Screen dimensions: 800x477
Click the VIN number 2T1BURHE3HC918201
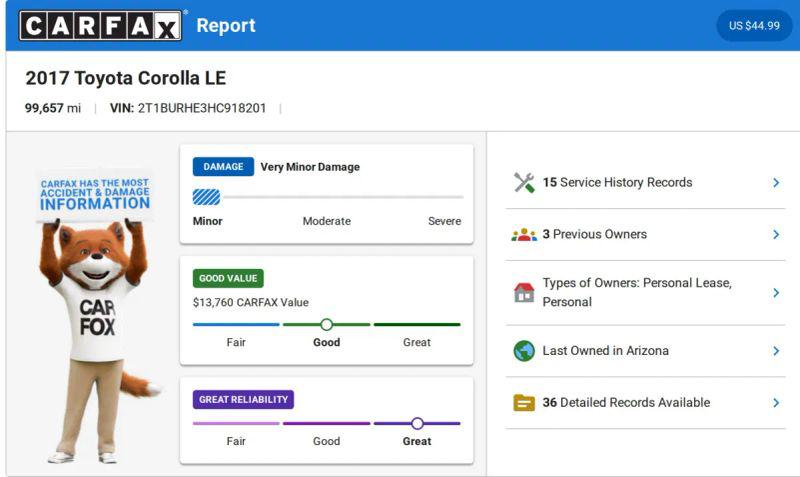[202, 108]
